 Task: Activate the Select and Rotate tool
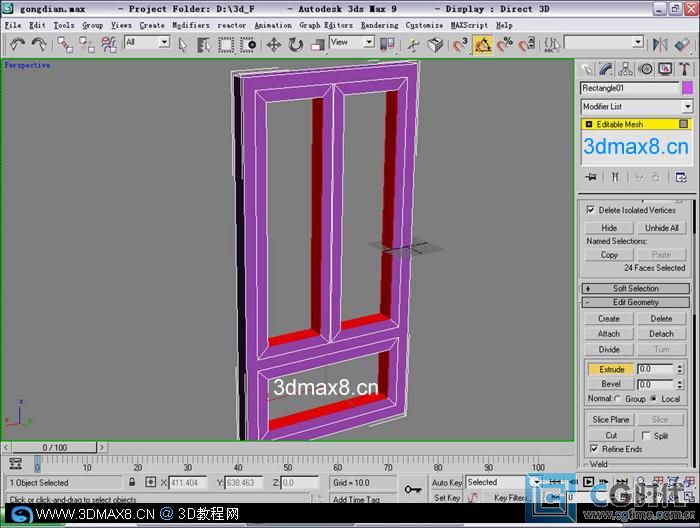(296, 45)
